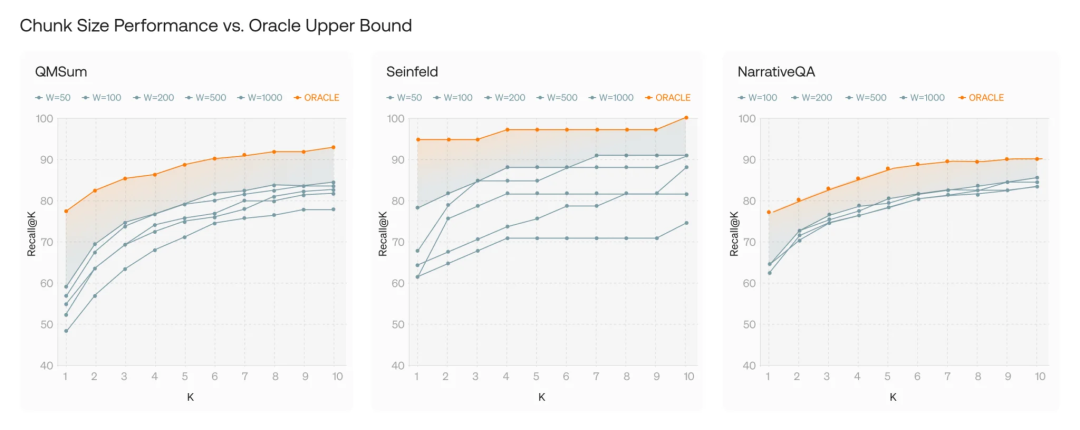Click ORACLE data point at K=10 in QMSum
The image size is (1080, 430).
[x=333, y=147]
